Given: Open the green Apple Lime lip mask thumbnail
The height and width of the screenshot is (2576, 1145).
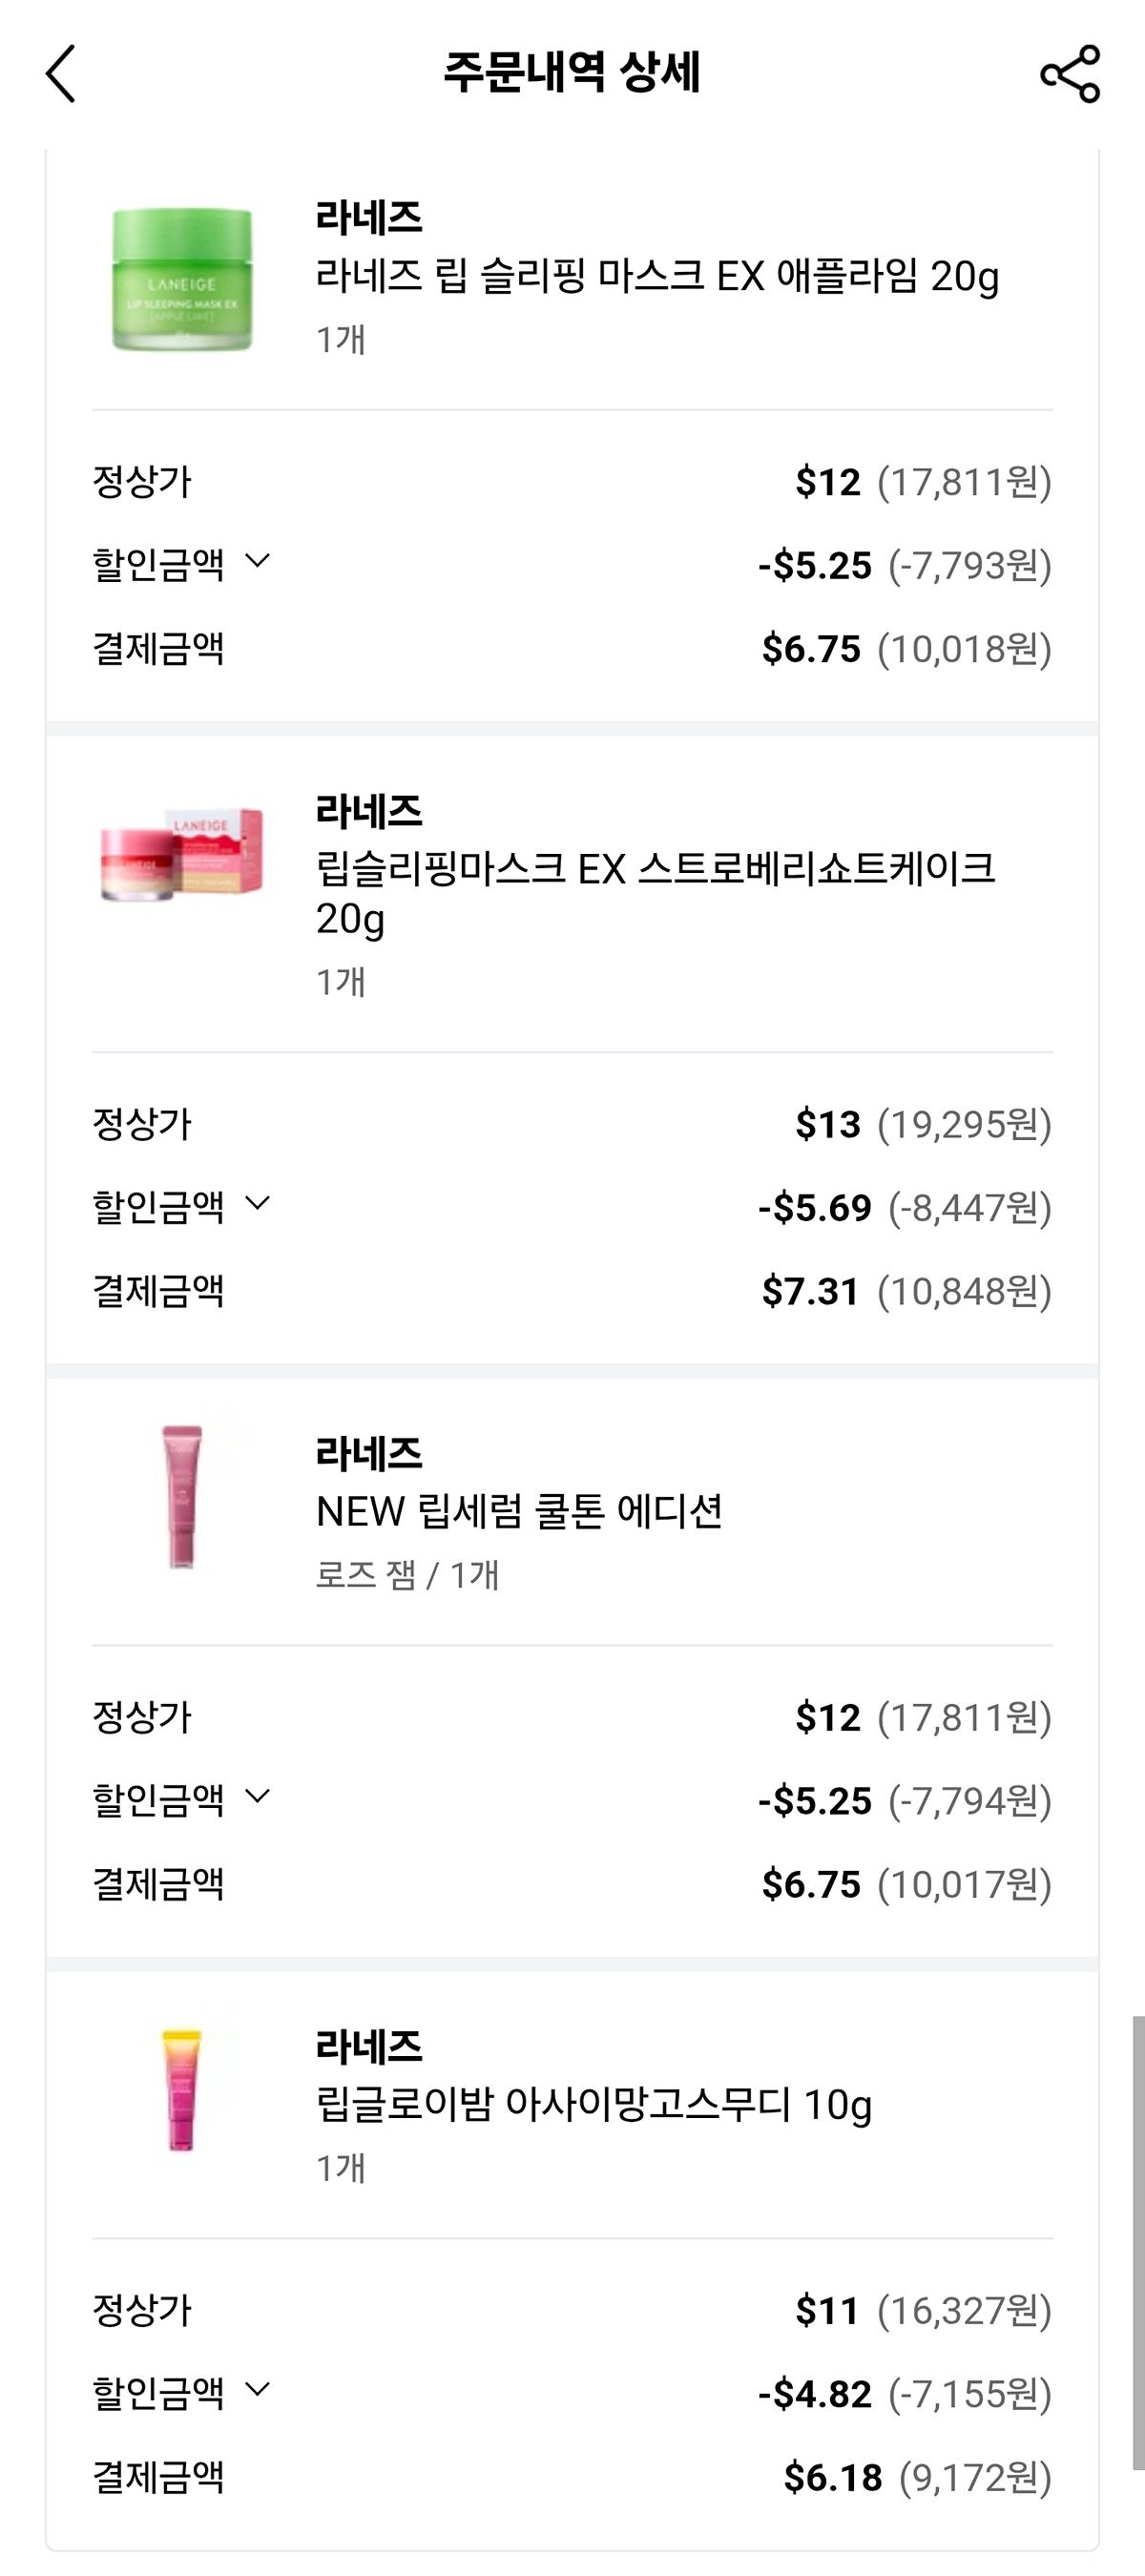Looking at the screenshot, I should 182,279.
